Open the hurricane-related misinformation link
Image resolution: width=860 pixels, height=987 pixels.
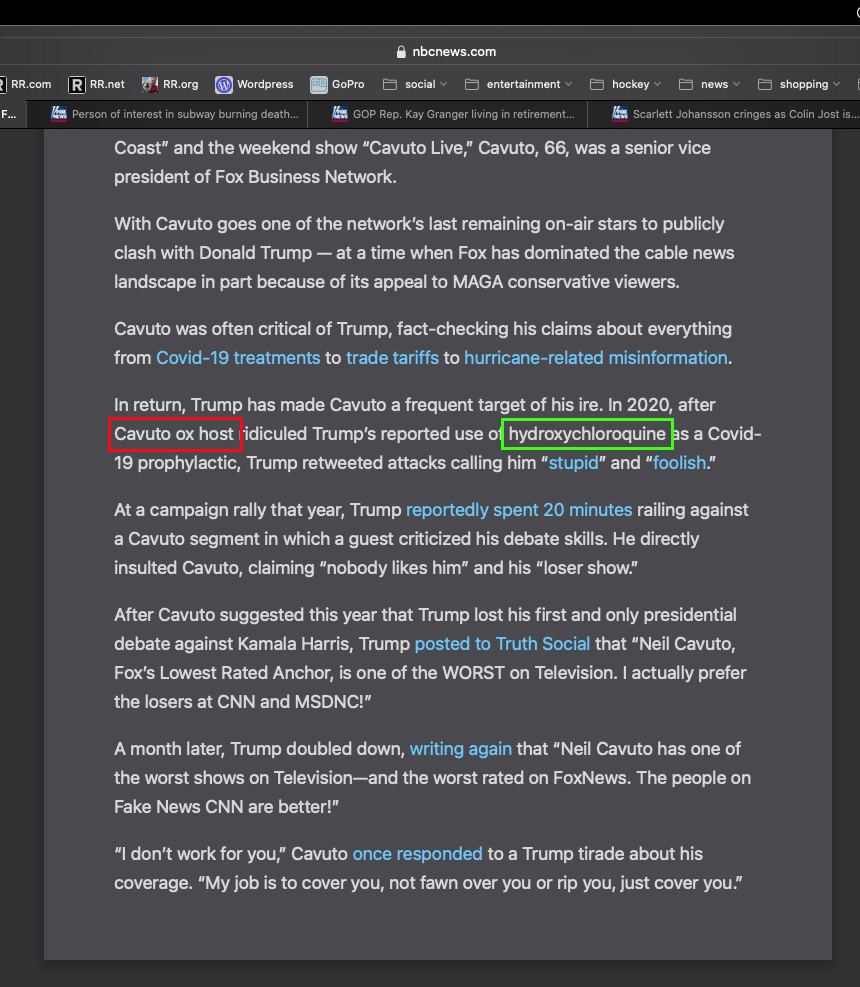(595, 358)
